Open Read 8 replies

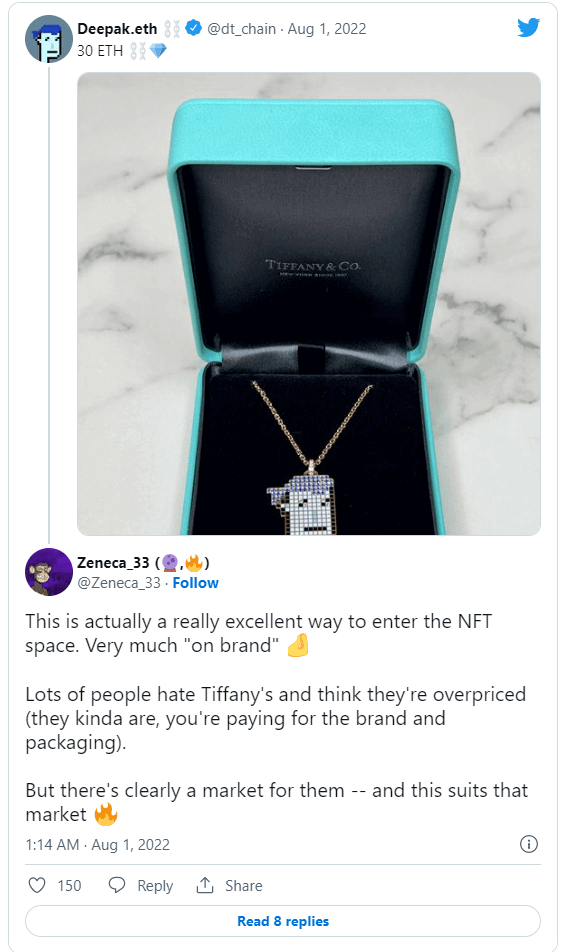pyautogui.click(x=282, y=921)
